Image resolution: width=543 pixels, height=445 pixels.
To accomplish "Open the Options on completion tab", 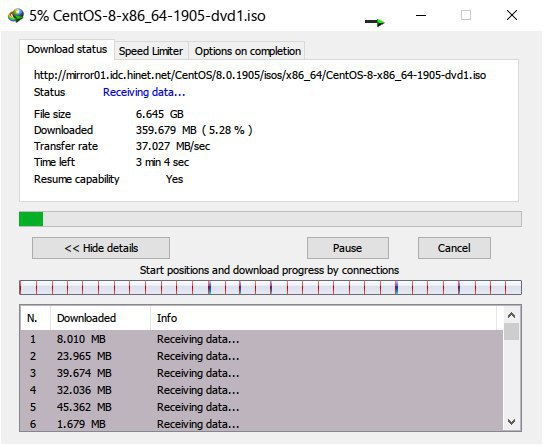I will tap(248, 51).
